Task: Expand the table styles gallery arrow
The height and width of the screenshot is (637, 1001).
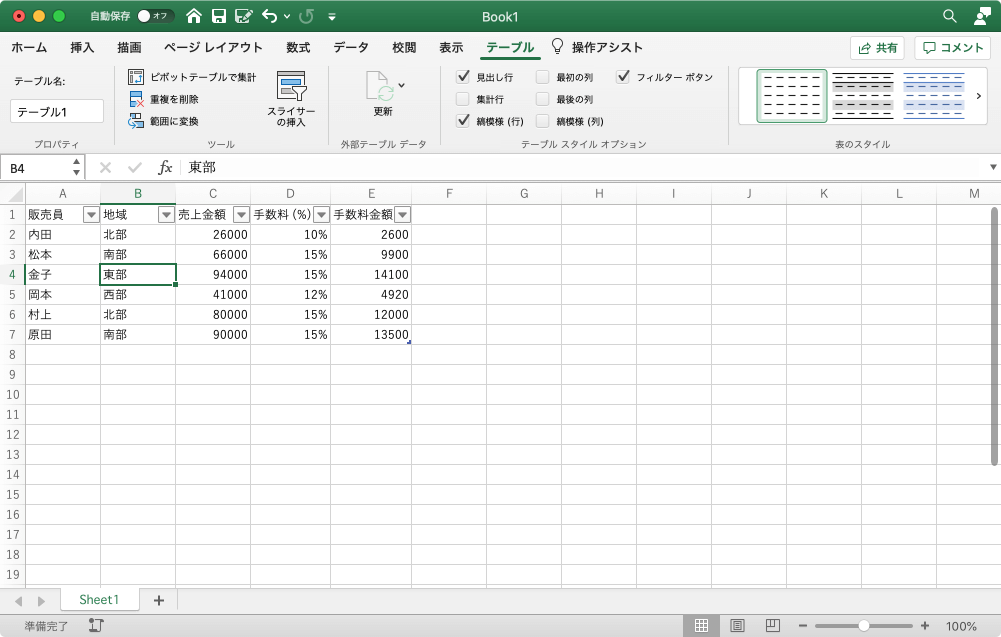Action: pyautogui.click(x=979, y=96)
